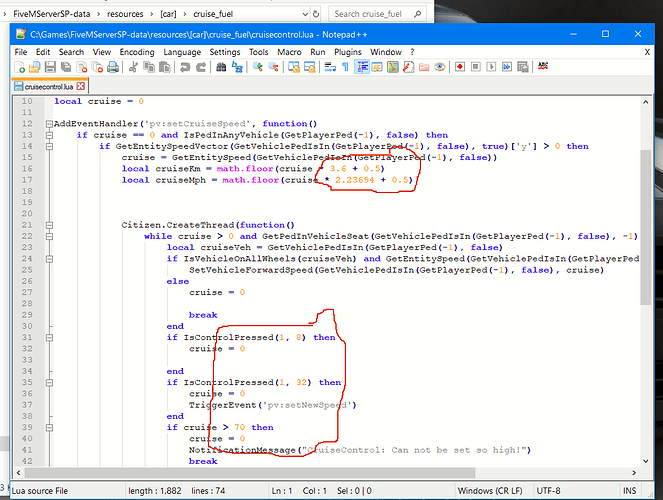Open the Search menu

tap(71, 52)
